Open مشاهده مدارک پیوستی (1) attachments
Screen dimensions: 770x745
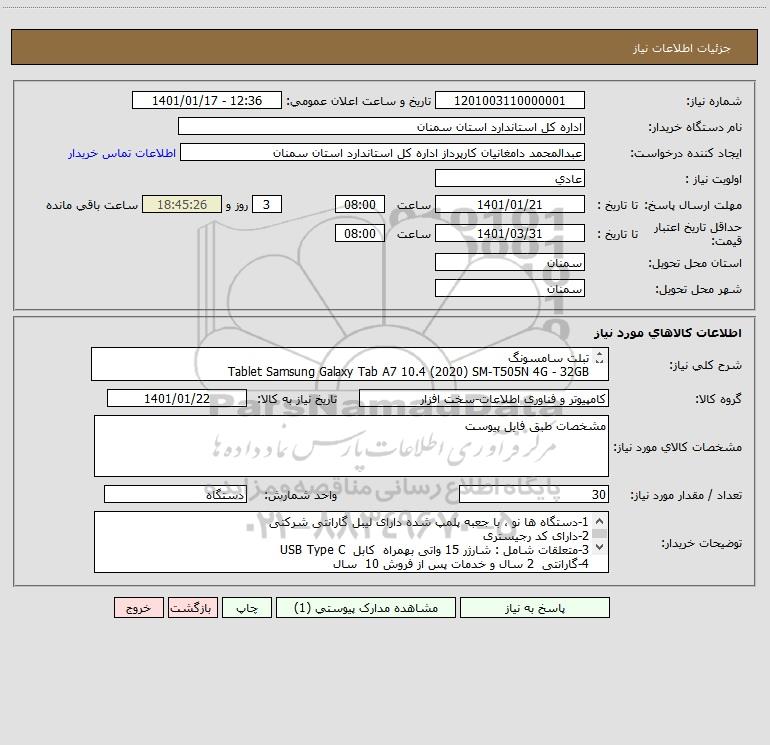(366, 608)
